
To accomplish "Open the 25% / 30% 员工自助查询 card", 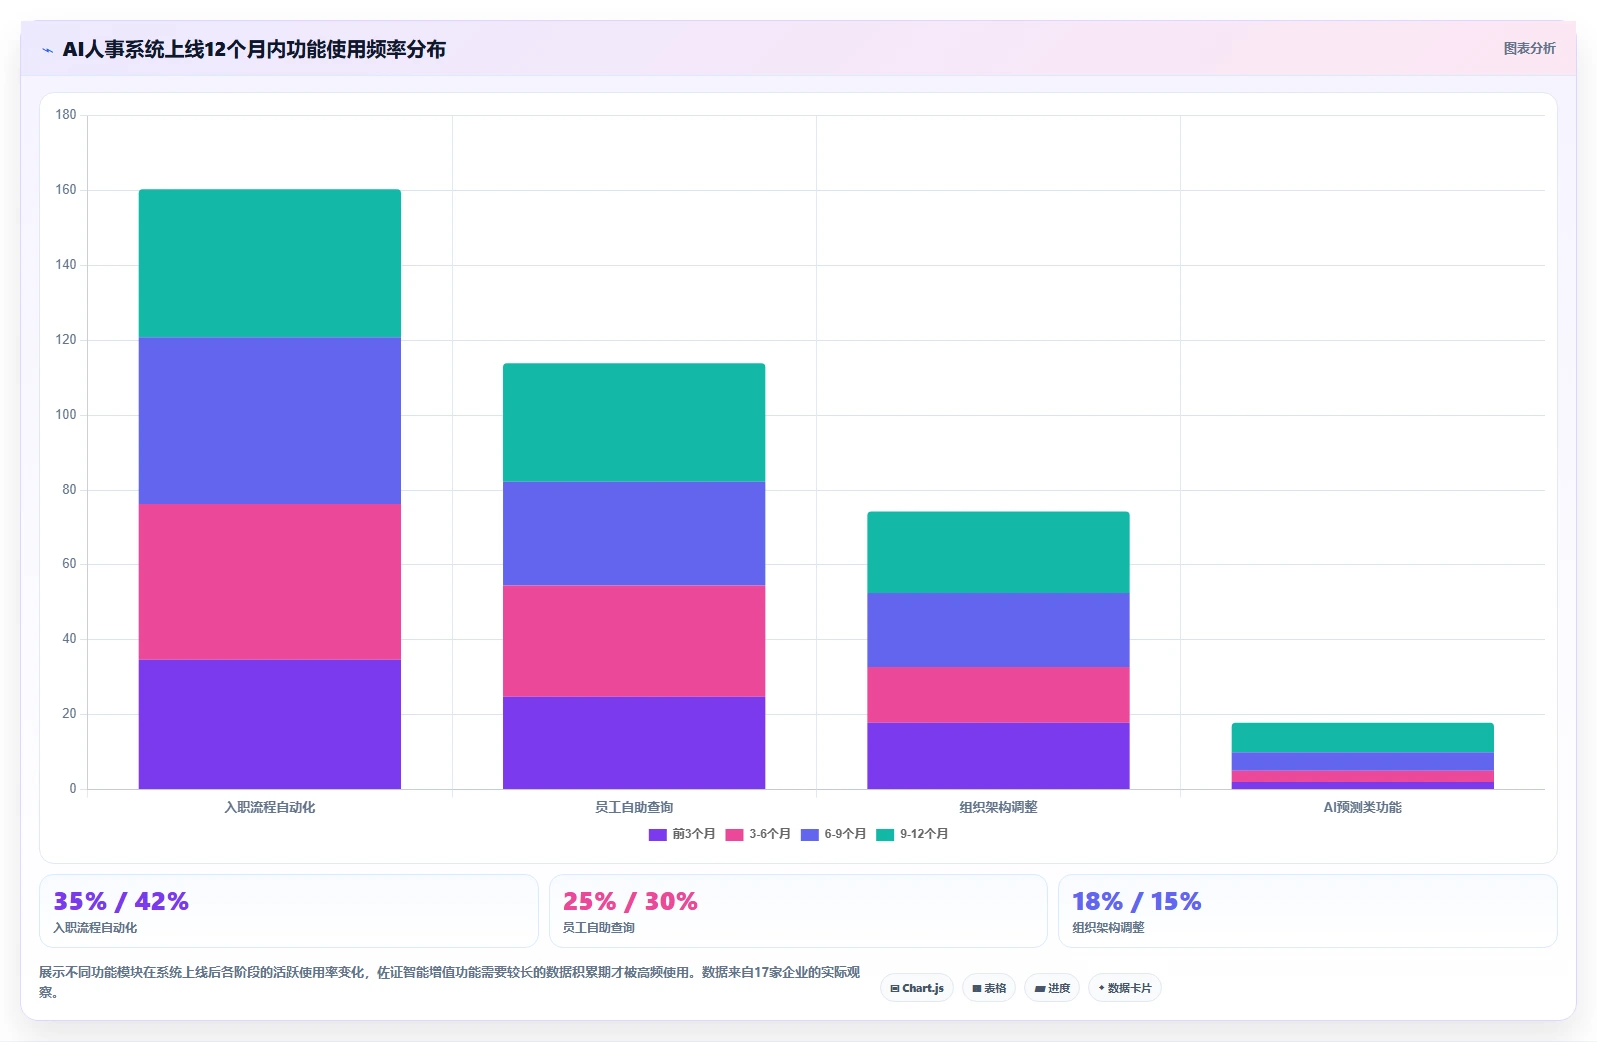I will tap(798, 911).
